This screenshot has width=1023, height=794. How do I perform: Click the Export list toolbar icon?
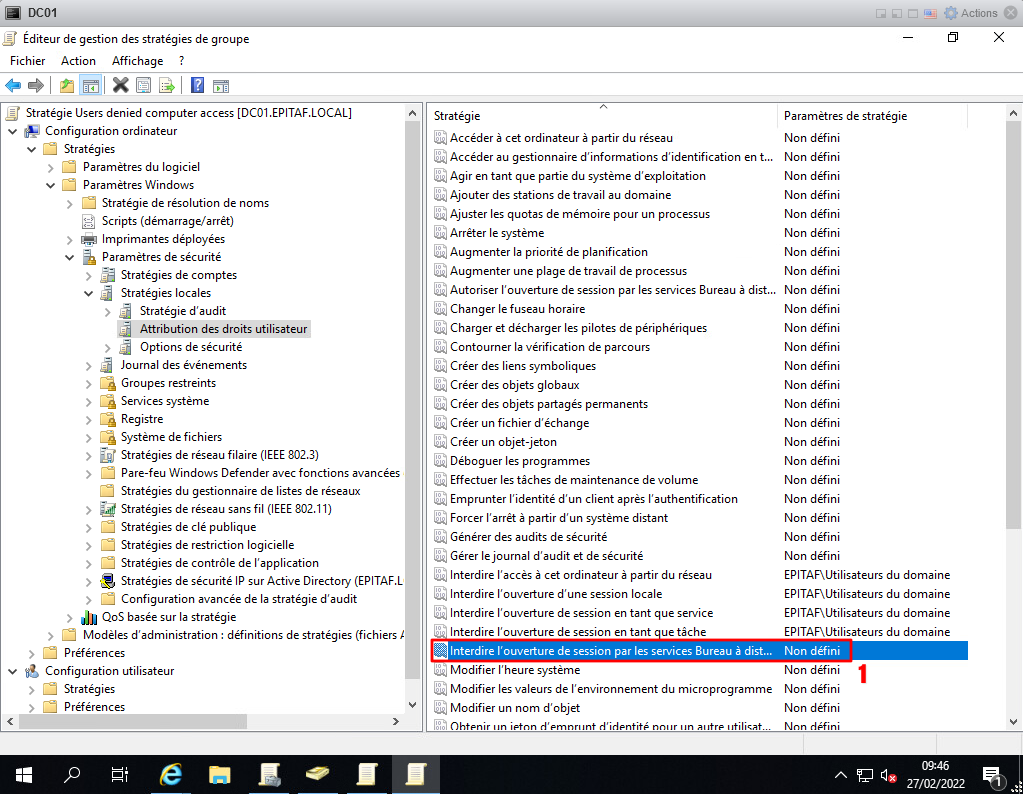[166, 86]
